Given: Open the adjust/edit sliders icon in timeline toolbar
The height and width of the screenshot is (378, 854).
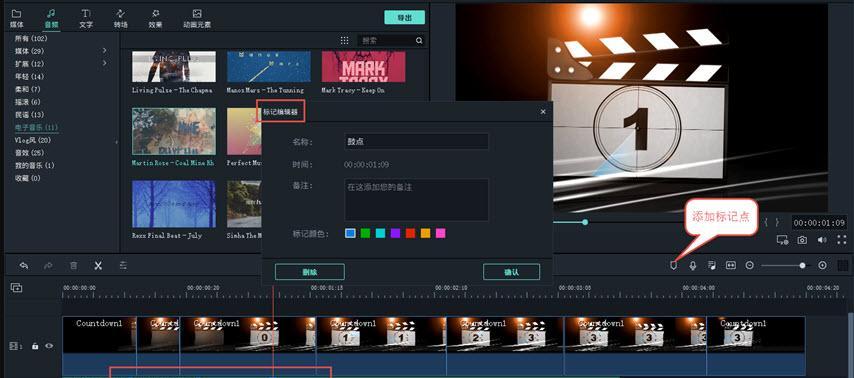Looking at the screenshot, I should [124, 265].
